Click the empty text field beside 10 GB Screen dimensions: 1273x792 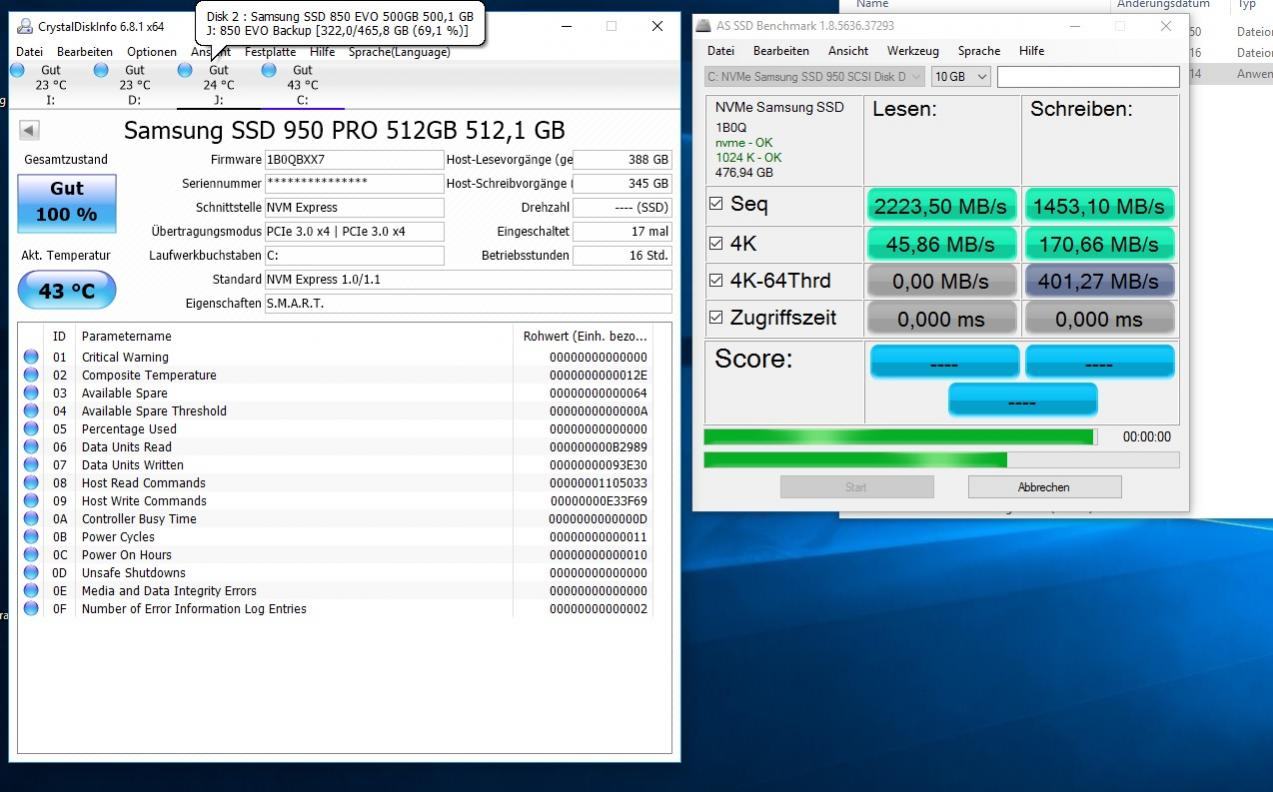(x=1088, y=76)
